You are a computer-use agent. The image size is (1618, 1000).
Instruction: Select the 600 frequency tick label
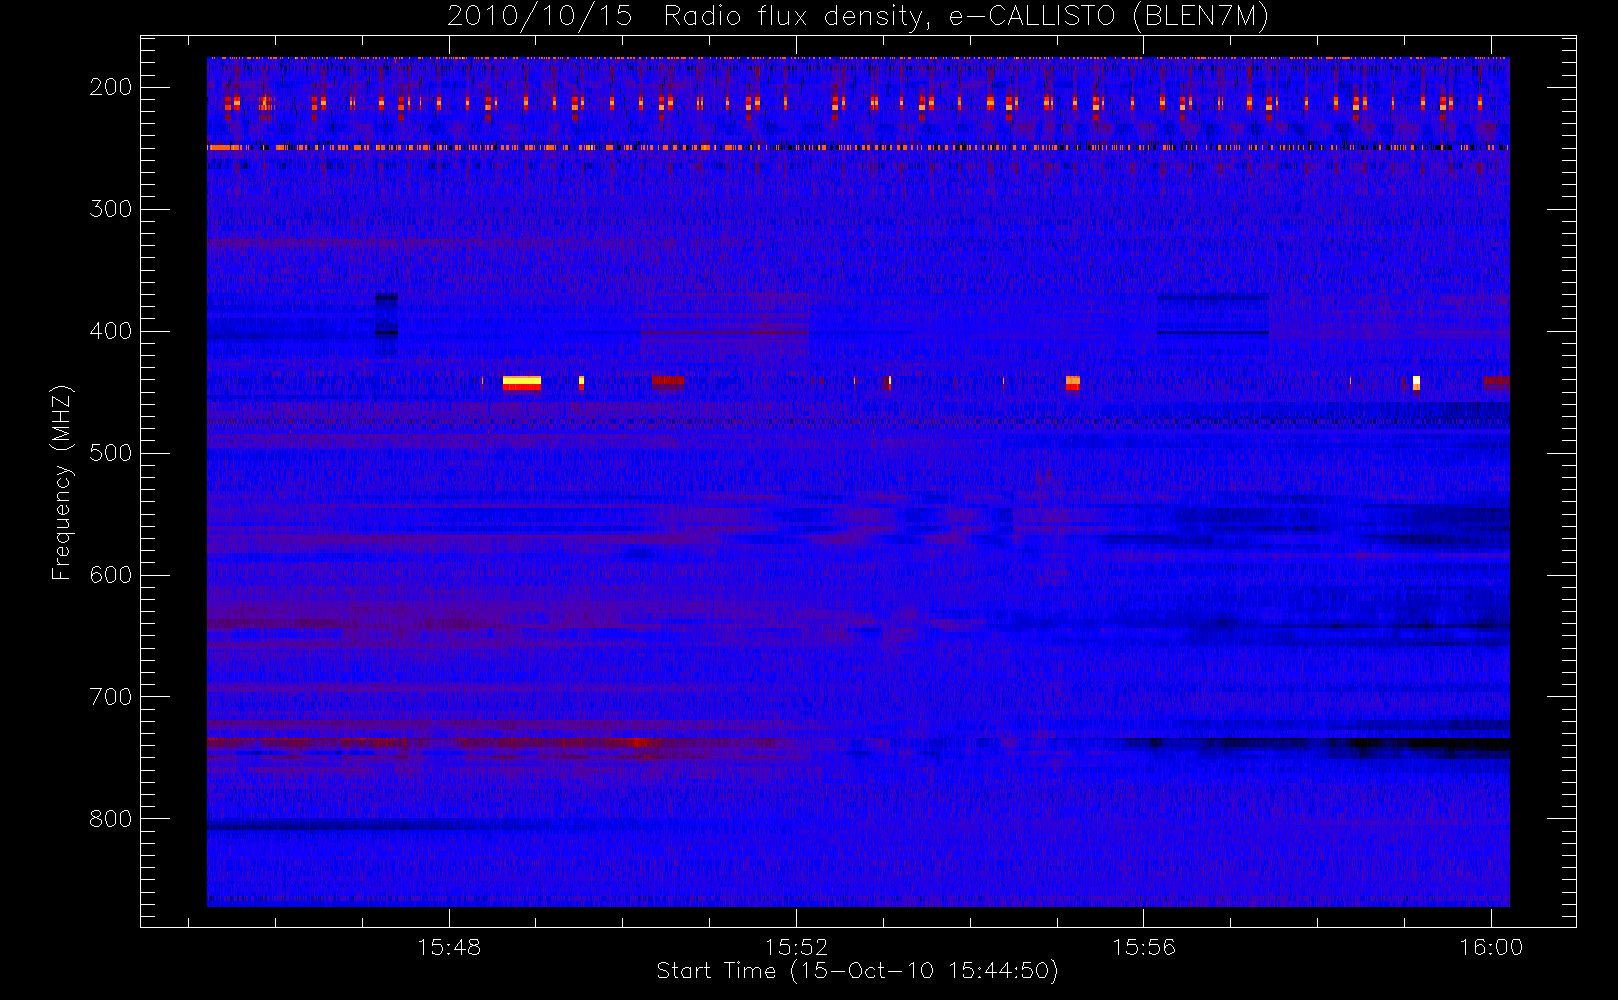coord(111,575)
